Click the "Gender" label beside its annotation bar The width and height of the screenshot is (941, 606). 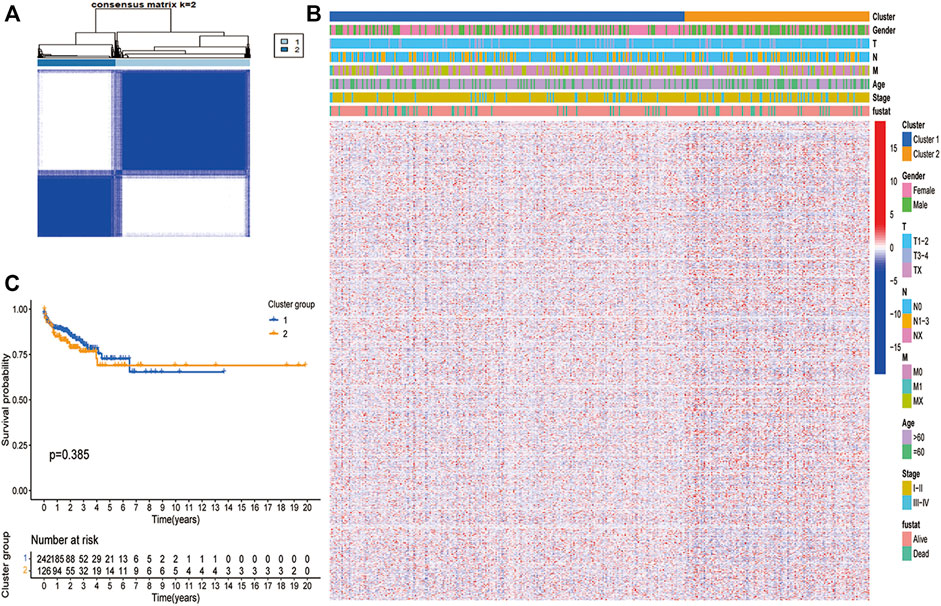point(884,30)
